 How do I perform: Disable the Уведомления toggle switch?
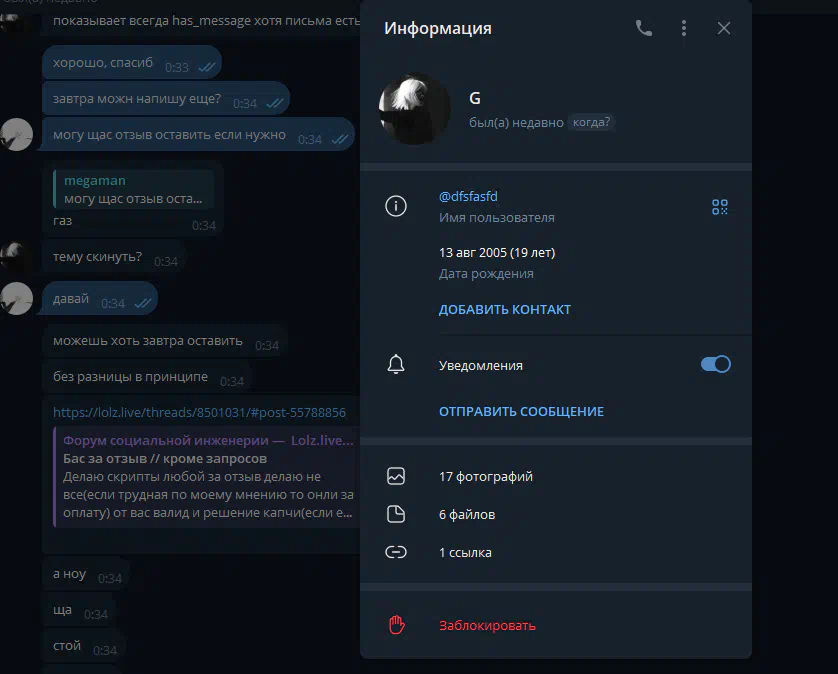[x=716, y=365]
